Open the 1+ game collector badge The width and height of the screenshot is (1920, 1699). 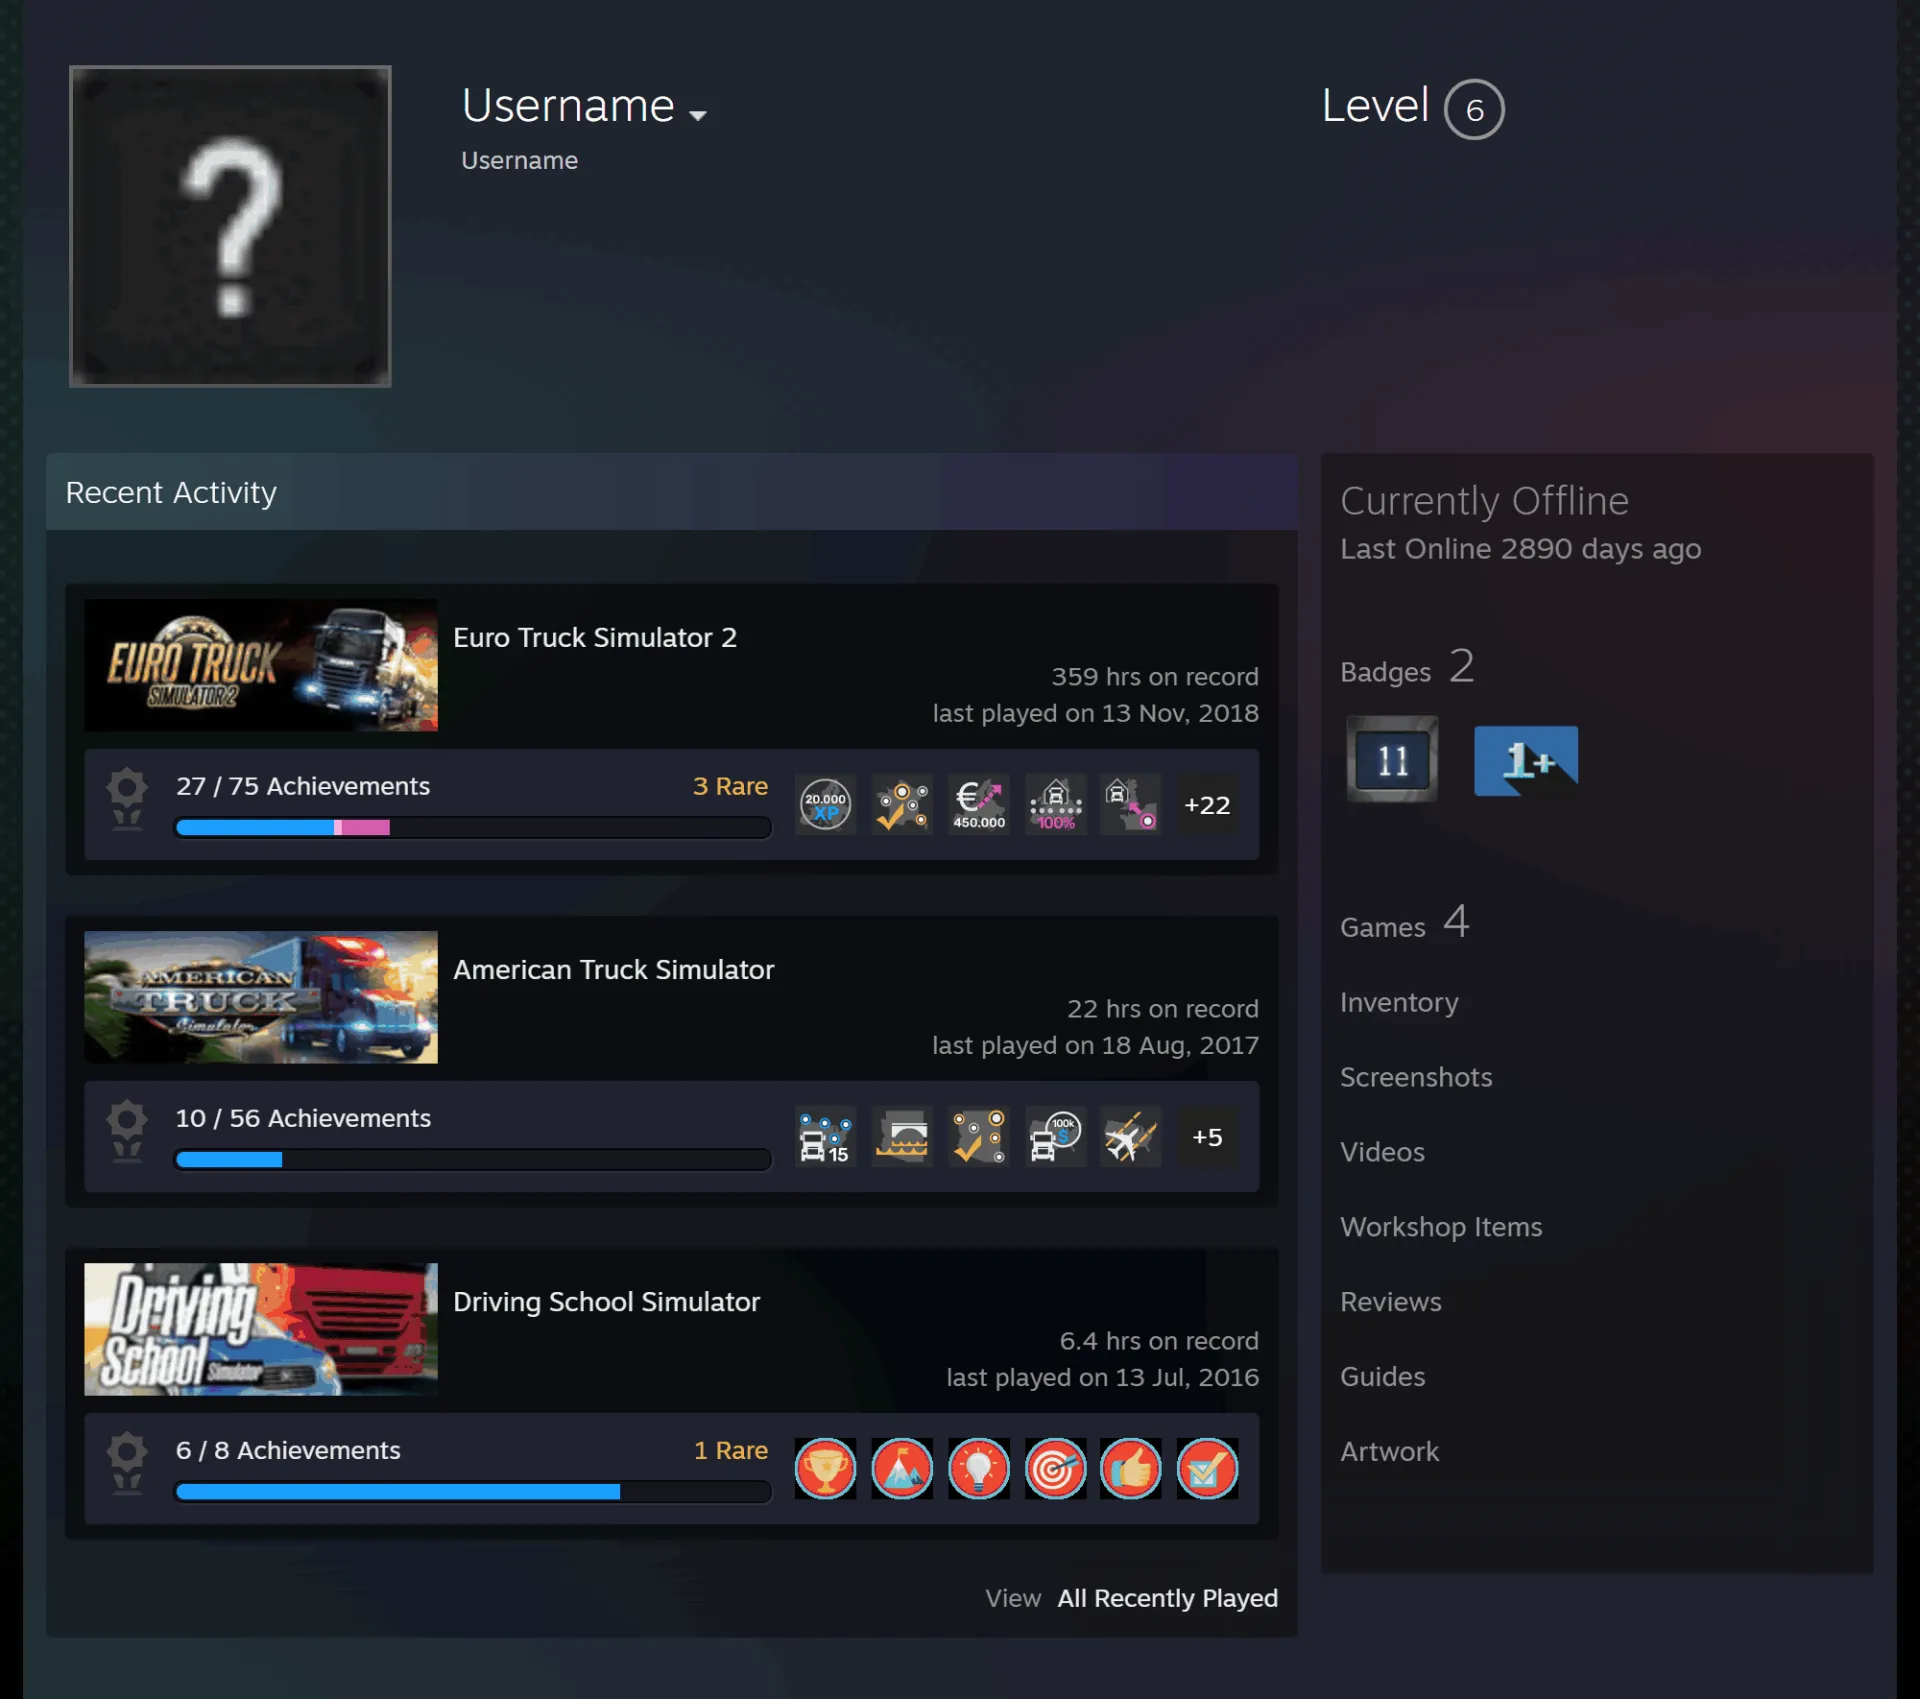(x=1526, y=761)
